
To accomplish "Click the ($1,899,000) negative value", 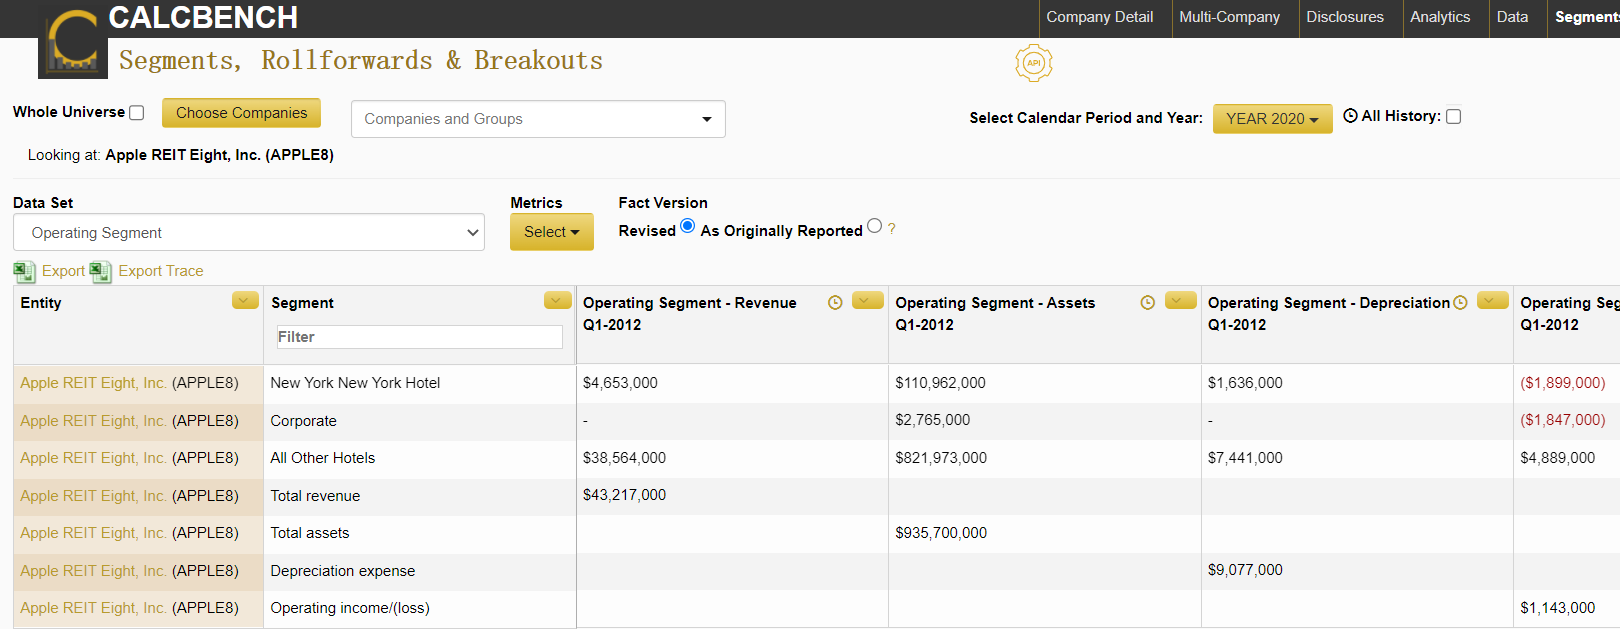I will 1563,383.
